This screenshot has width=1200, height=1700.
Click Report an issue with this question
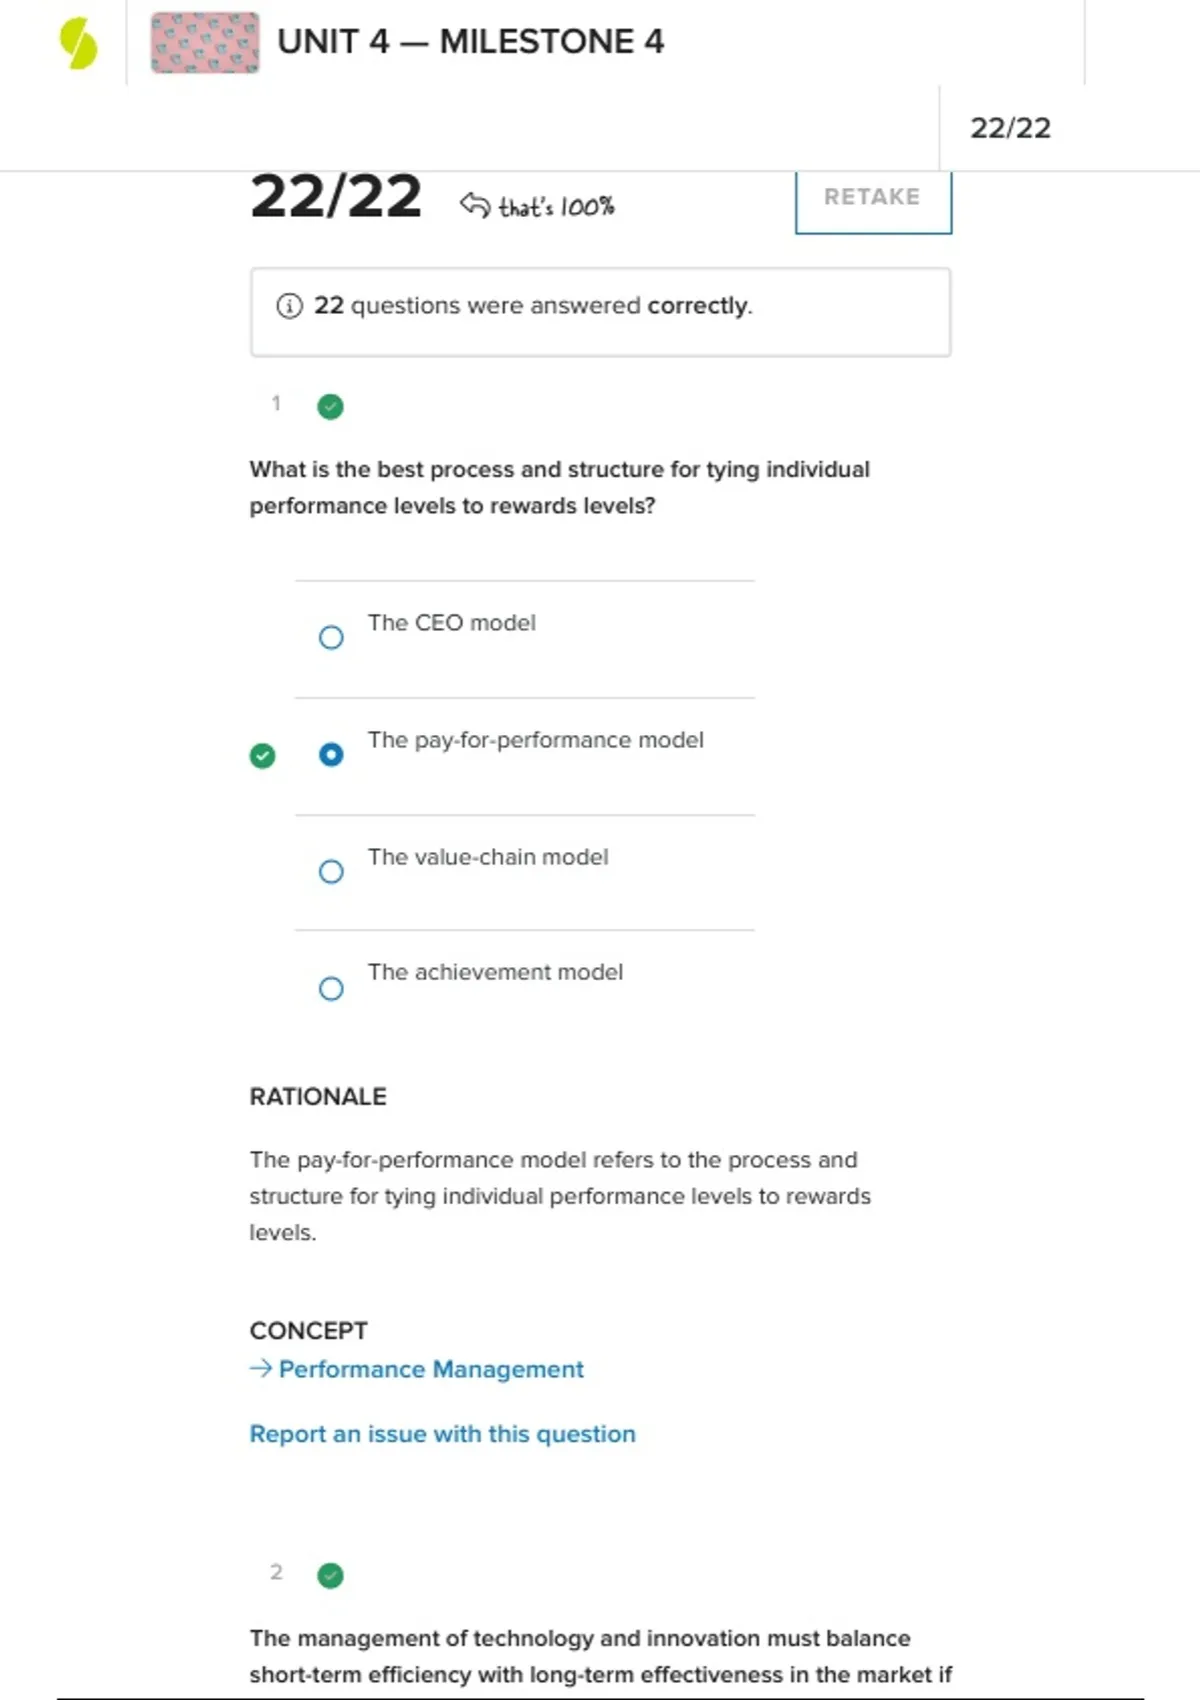(x=442, y=1434)
